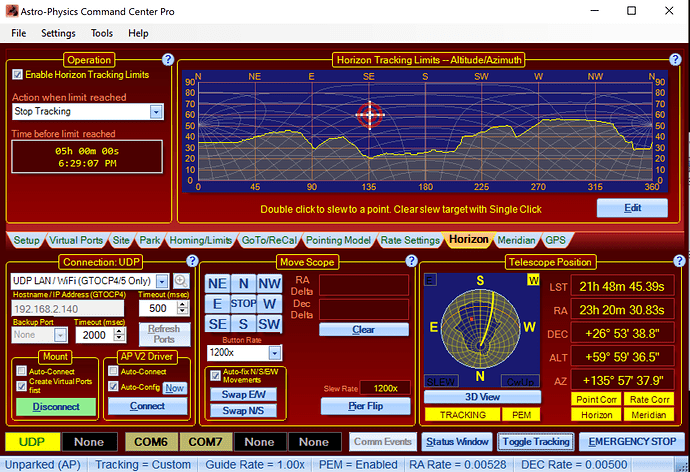Click the yellow W indicator on sky view
This screenshot has width=690, height=472.
(533, 280)
